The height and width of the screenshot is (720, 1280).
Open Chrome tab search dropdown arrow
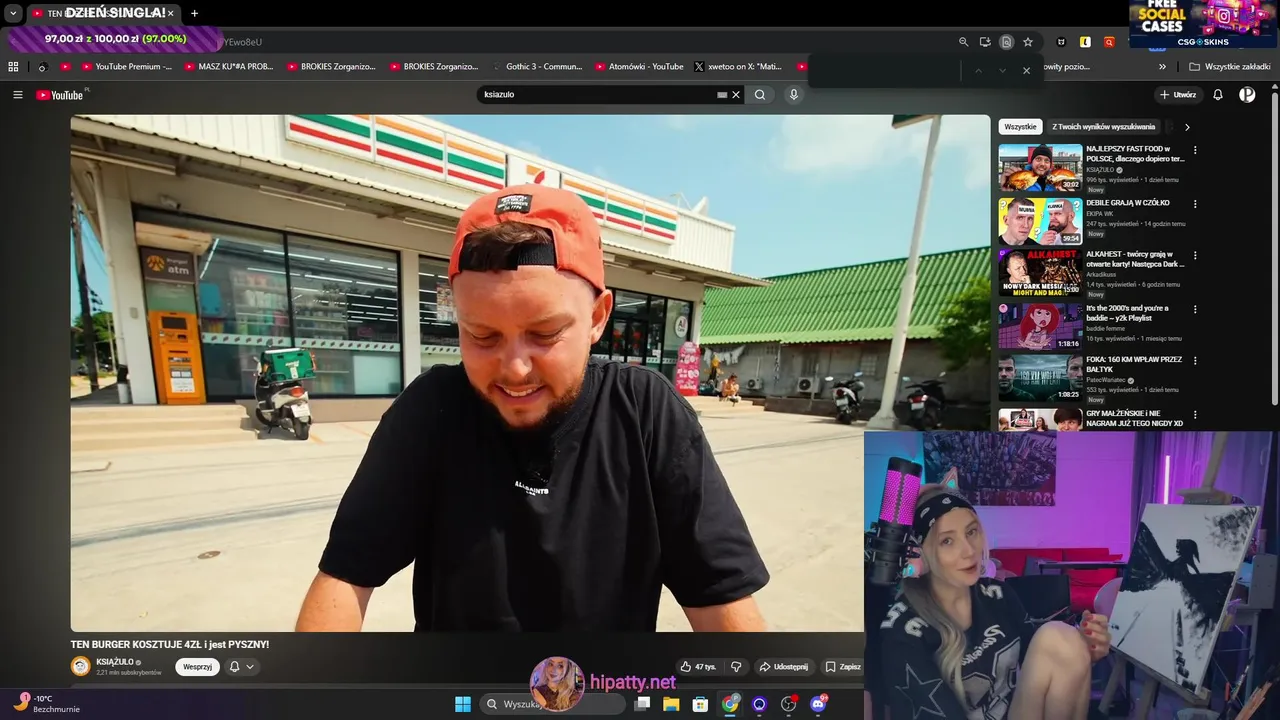tap(13, 13)
